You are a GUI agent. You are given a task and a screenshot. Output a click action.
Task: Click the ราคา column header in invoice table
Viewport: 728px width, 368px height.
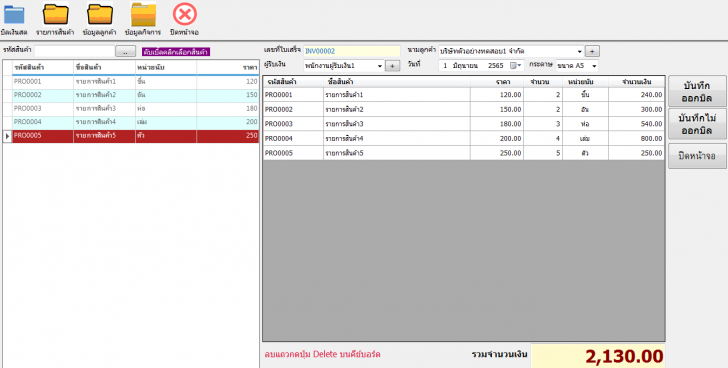(x=497, y=82)
